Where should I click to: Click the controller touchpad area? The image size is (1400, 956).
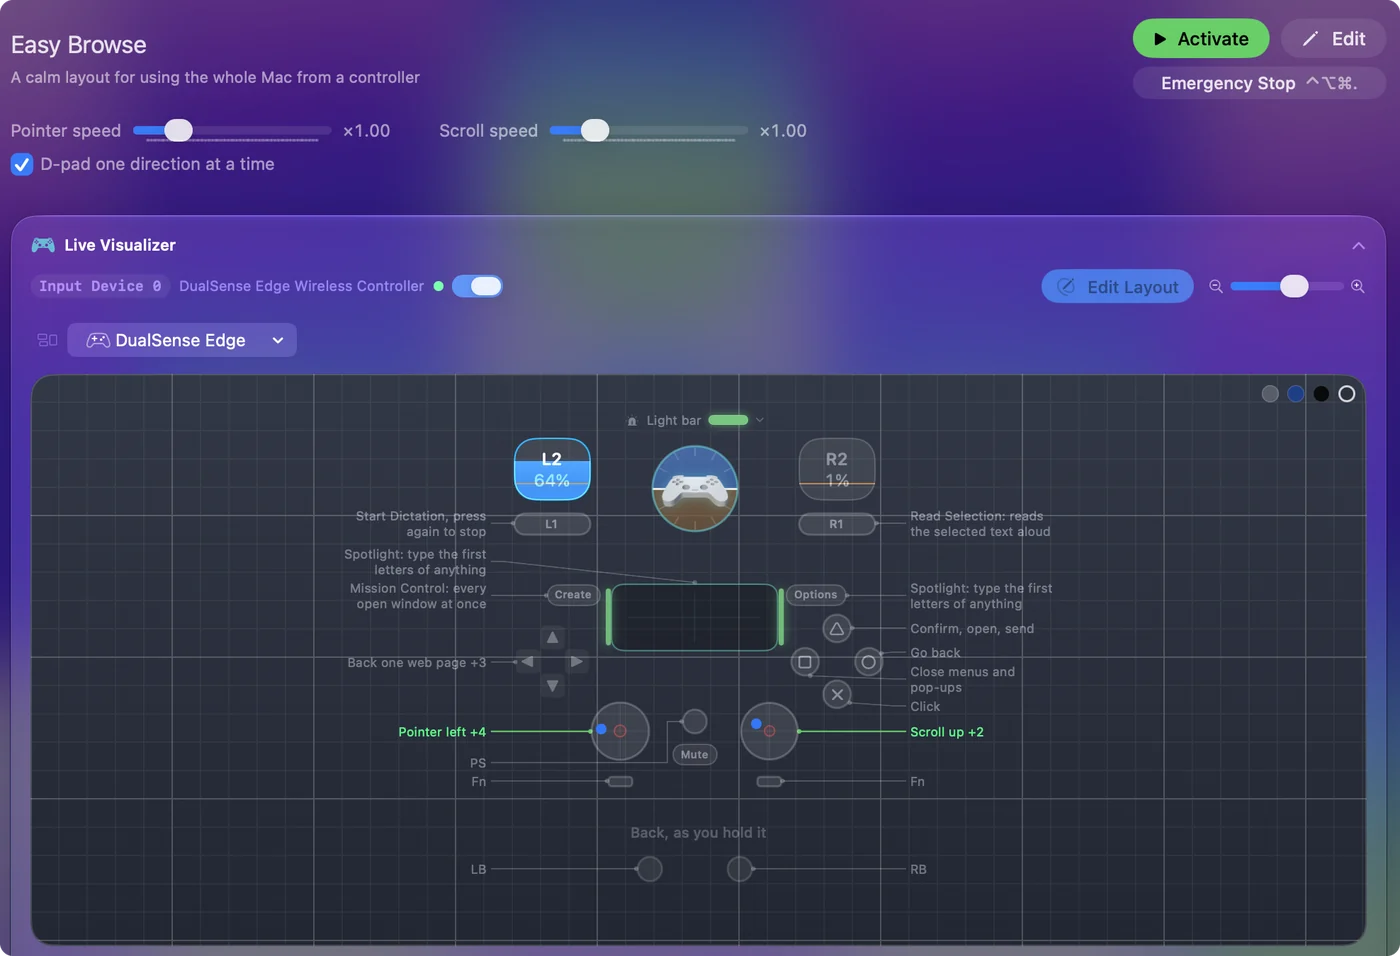pos(694,617)
